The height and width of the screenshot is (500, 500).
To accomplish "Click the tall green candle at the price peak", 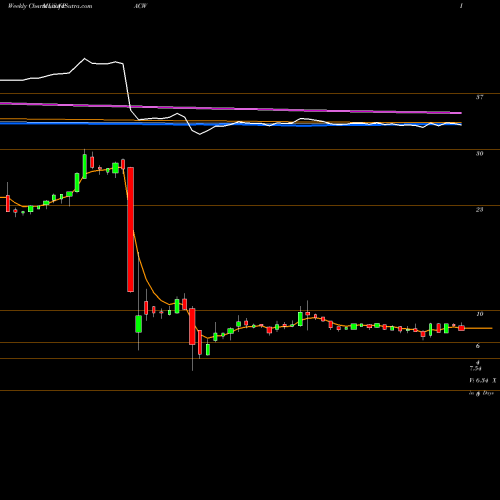I will pos(85,166).
